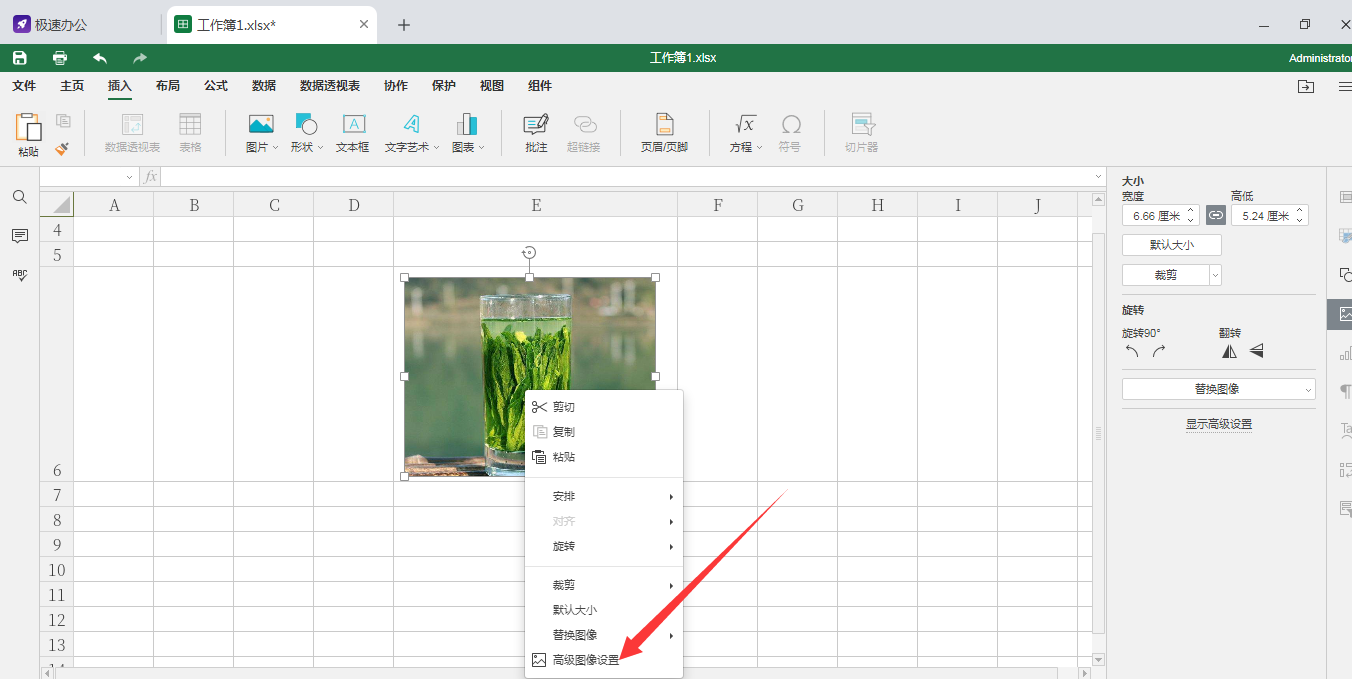Click the open file location icon
This screenshot has height=679, width=1352.
click(1306, 87)
